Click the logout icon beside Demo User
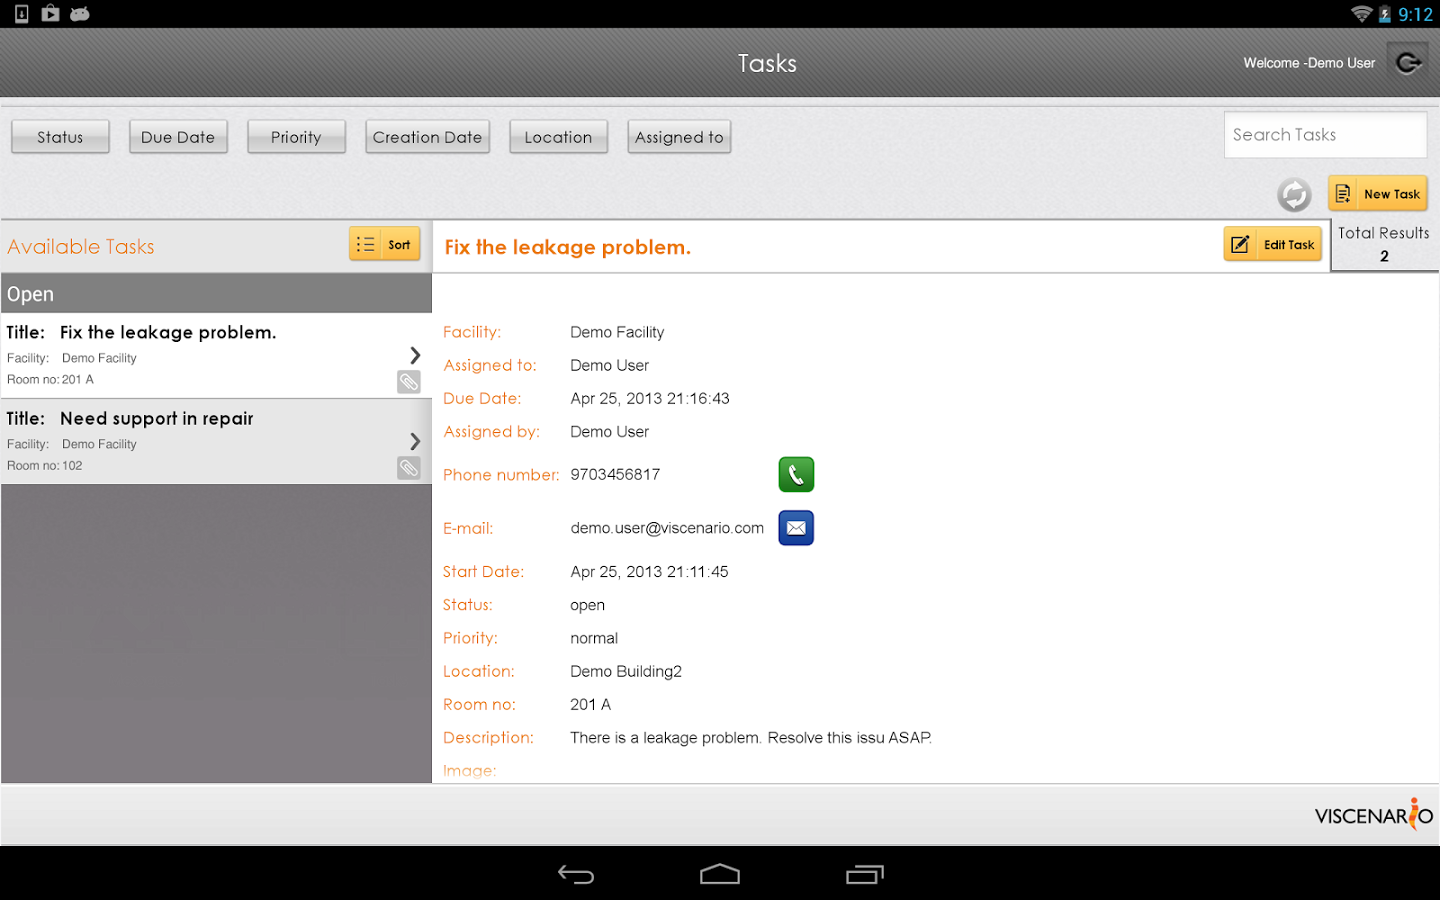Viewport: 1440px width, 900px height. [x=1408, y=63]
